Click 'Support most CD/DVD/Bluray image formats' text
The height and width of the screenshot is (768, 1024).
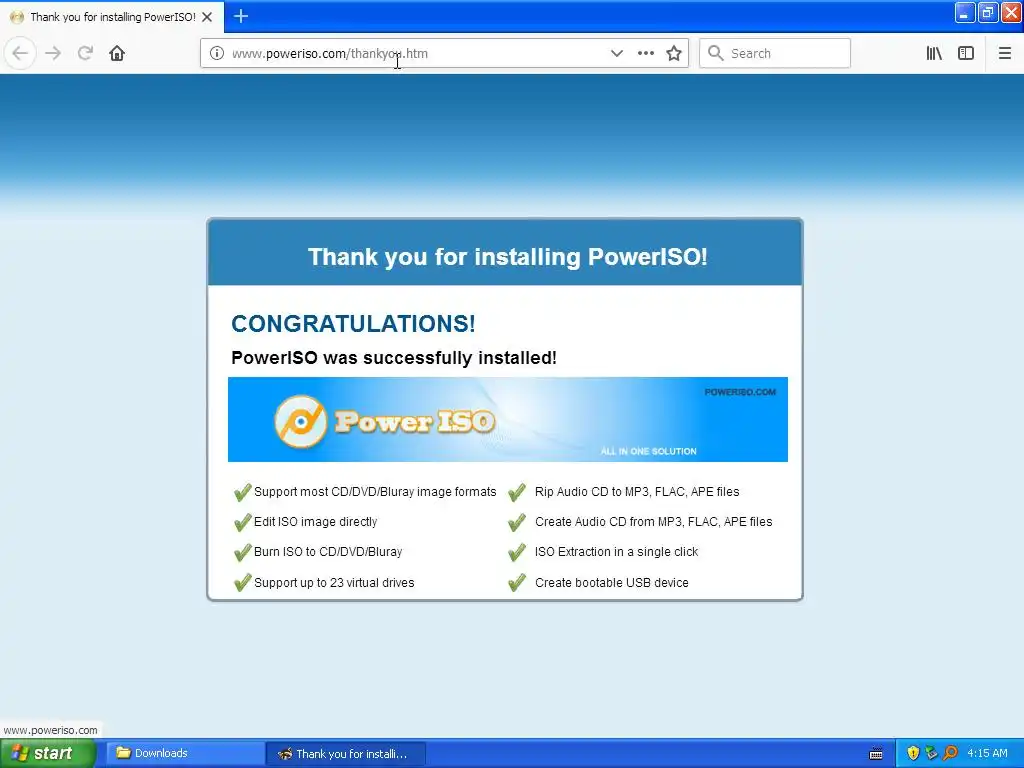[375, 492]
